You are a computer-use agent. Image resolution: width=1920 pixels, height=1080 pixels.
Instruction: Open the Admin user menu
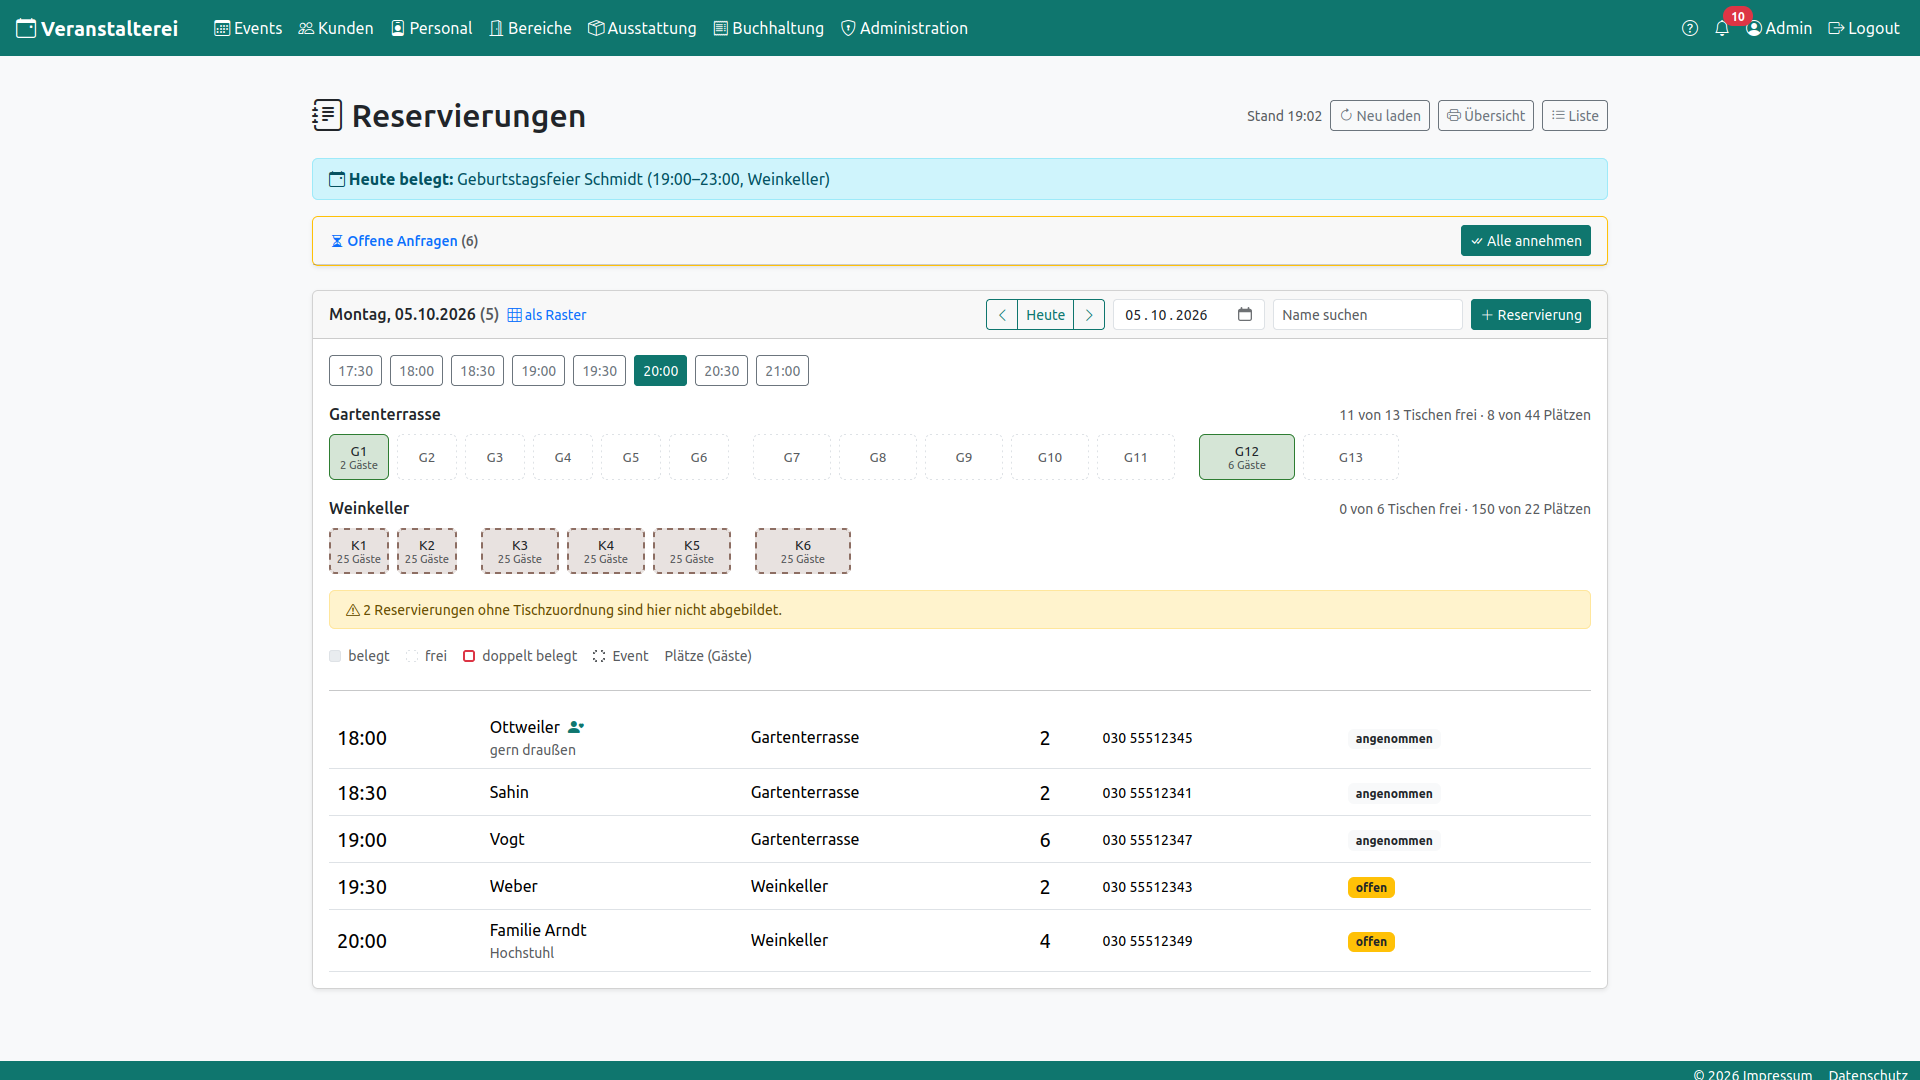(1779, 28)
